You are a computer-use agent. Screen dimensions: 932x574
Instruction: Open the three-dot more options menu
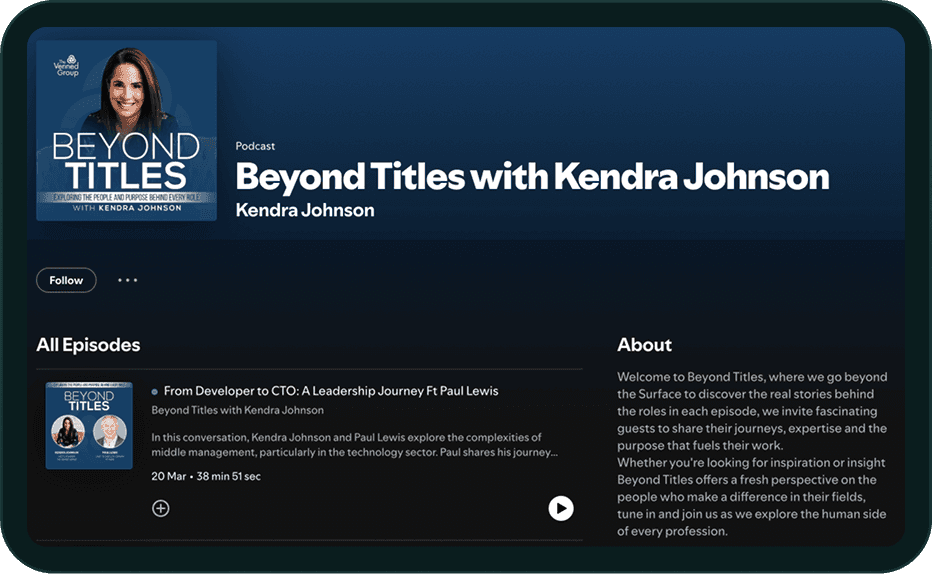click(127, 280)
